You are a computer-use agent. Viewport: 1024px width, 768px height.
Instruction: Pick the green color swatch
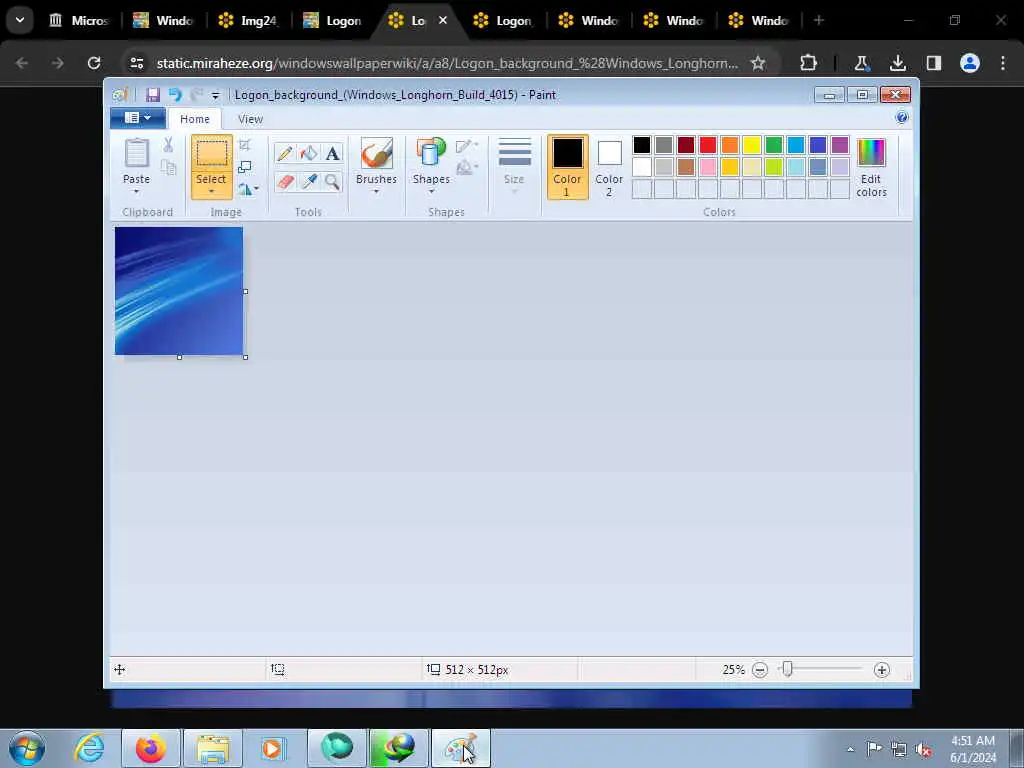[774, 145]
